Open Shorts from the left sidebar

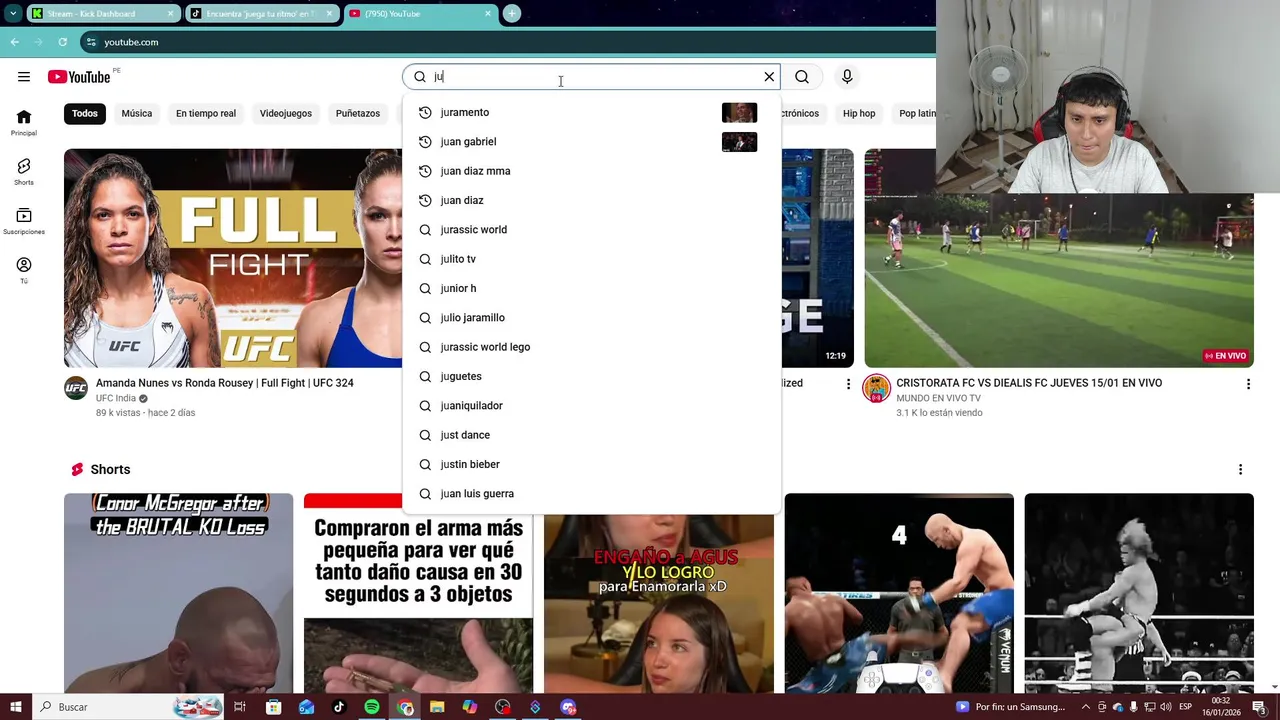tap(24, 172)
